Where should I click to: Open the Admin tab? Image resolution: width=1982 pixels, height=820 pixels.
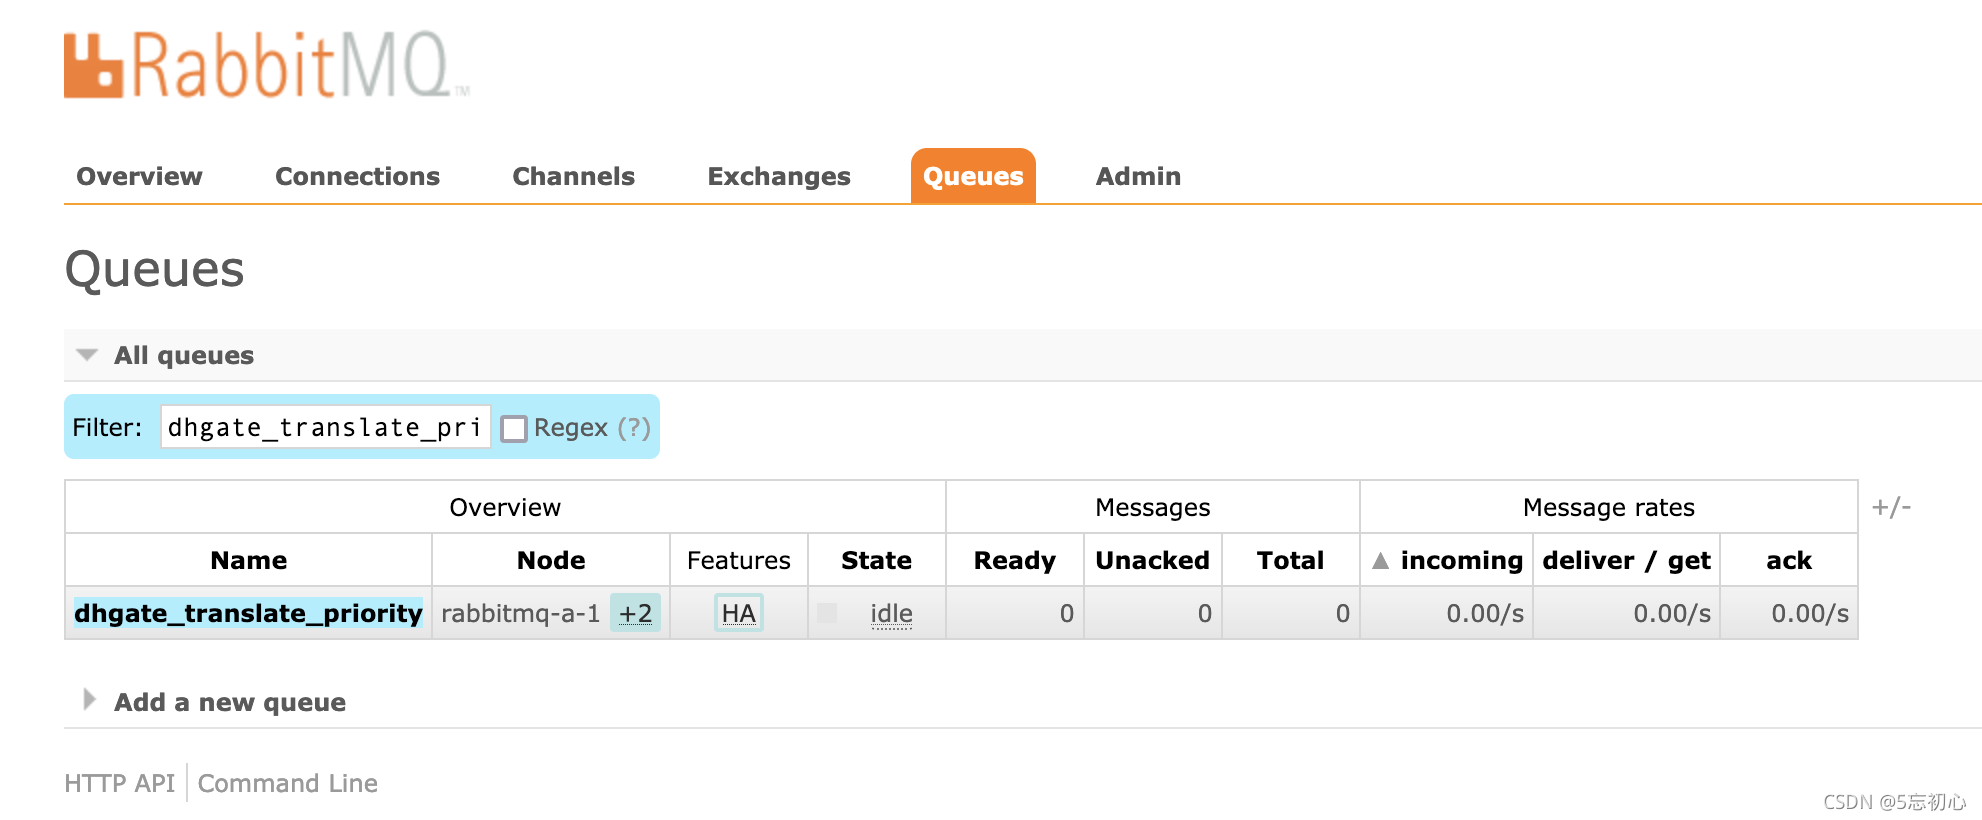pyautogui.click(x=1138, y=176)
